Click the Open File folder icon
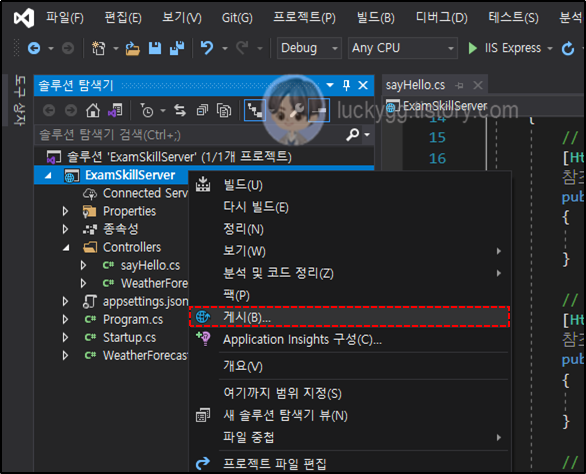Screen dimensions: 586x474 tap(132, 48)
